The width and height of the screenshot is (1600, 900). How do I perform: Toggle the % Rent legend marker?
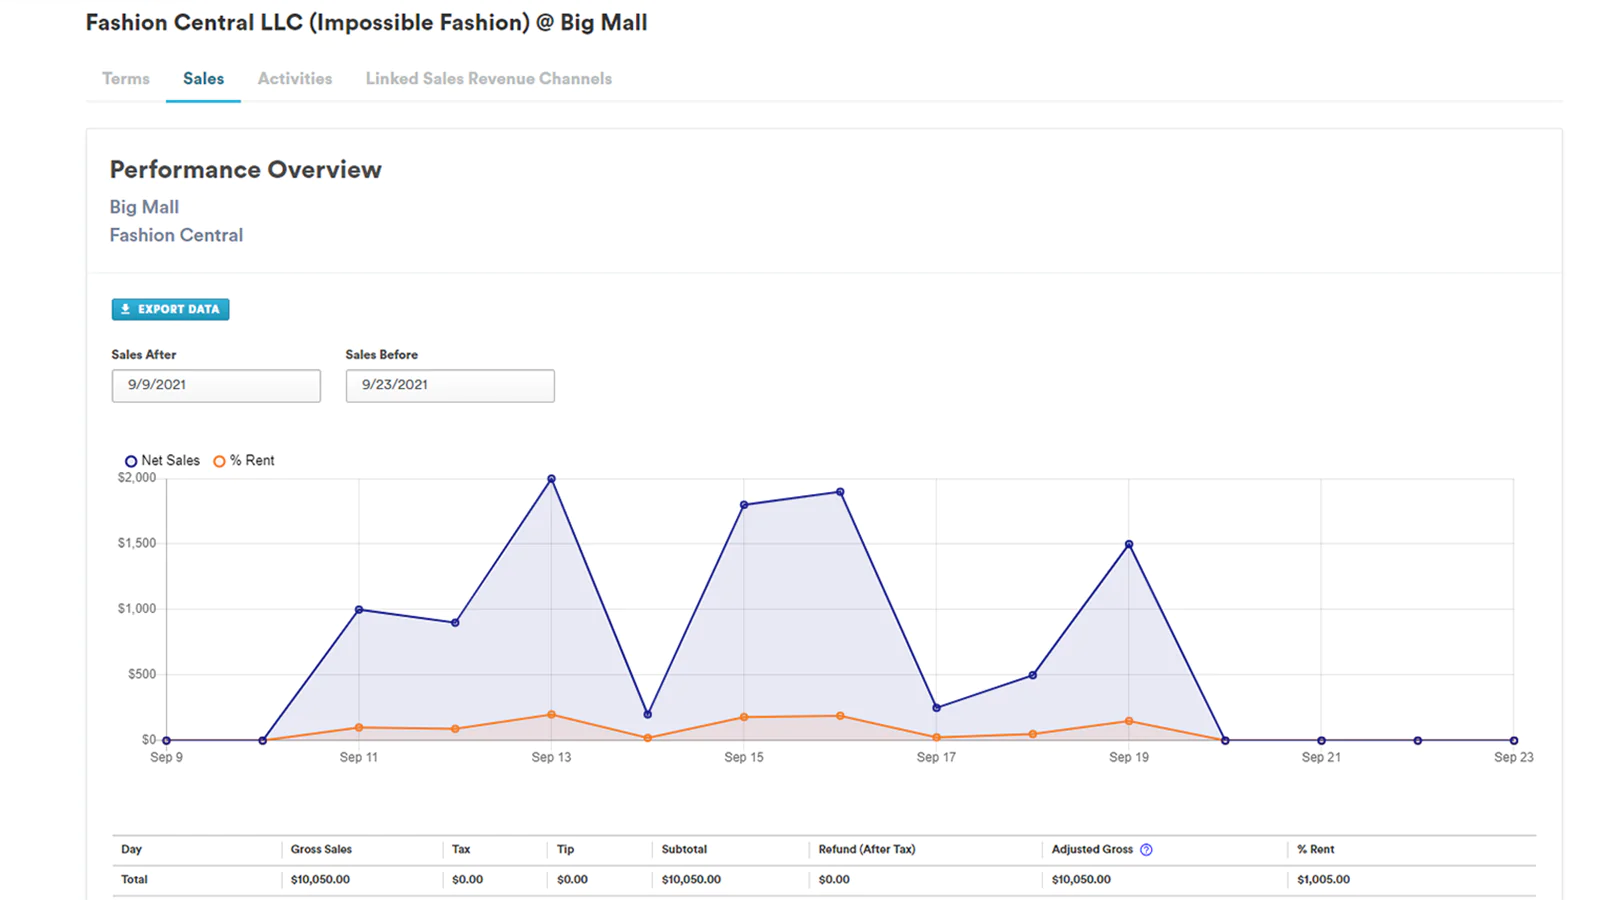pyautogui.click(x=219, y=461)
